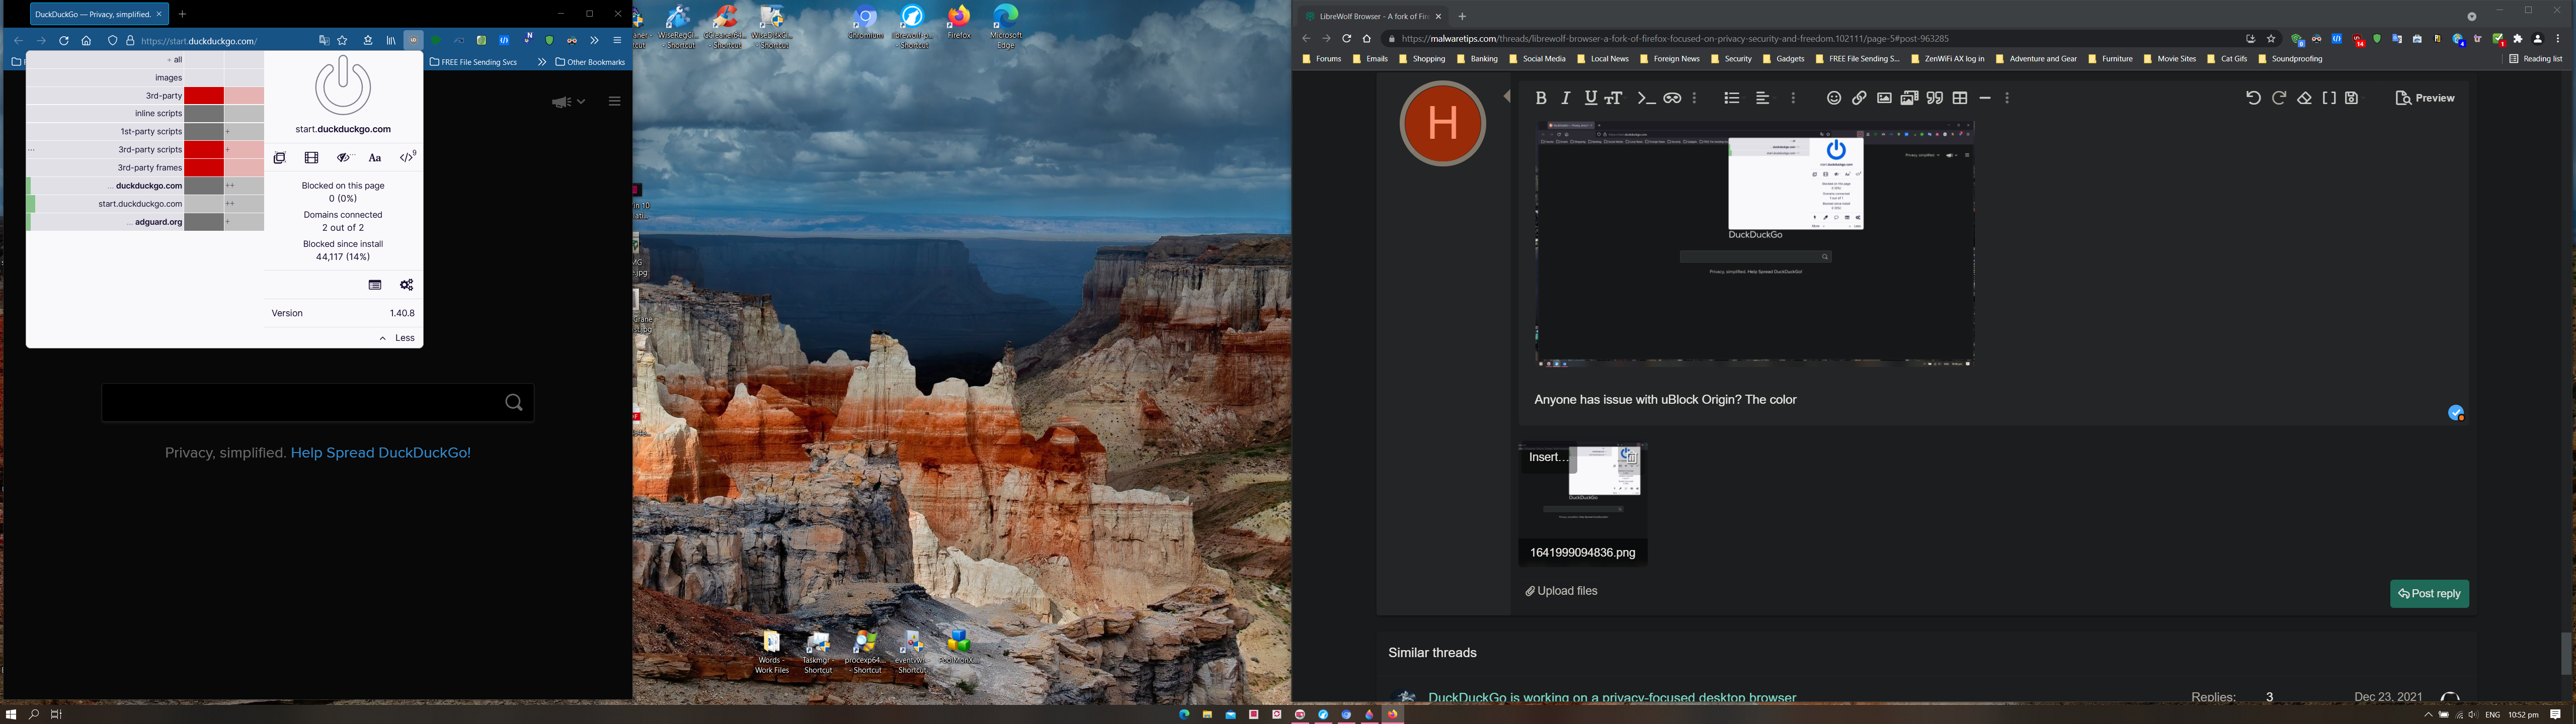Click uBlock Origin big power button

point(343,85)
